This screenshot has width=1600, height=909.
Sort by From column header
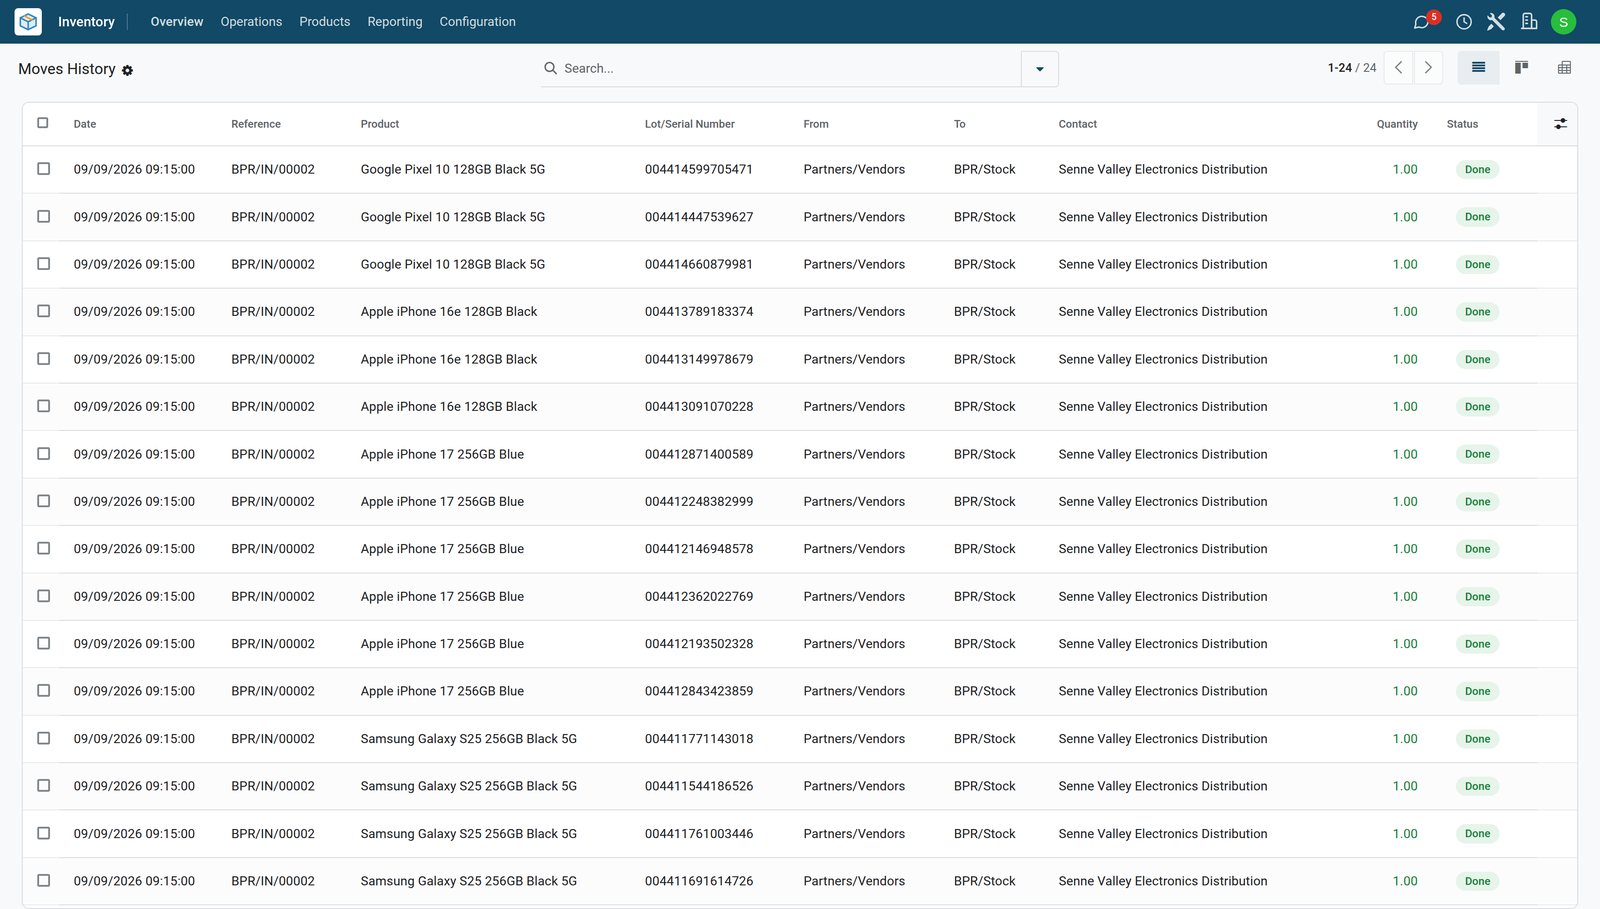816,124
